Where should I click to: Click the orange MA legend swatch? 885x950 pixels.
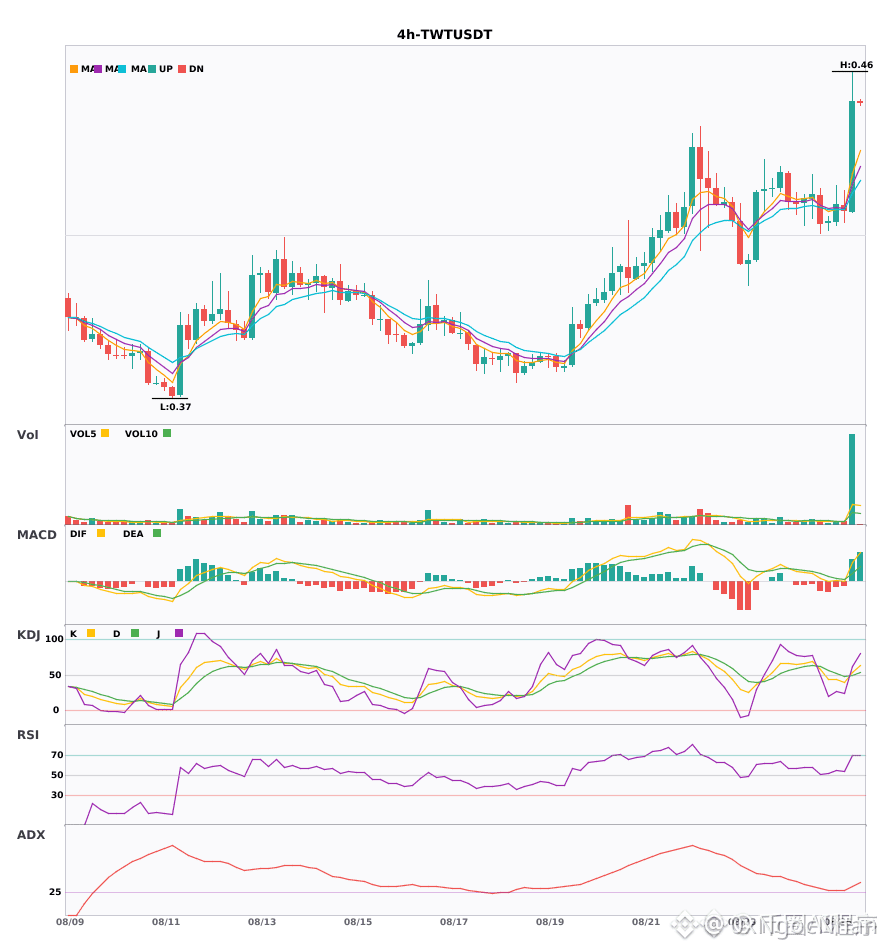click(74, 69)
